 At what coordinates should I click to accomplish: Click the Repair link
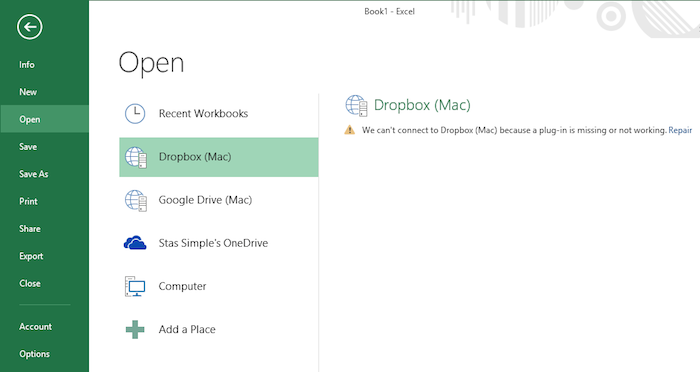[680, 130]
